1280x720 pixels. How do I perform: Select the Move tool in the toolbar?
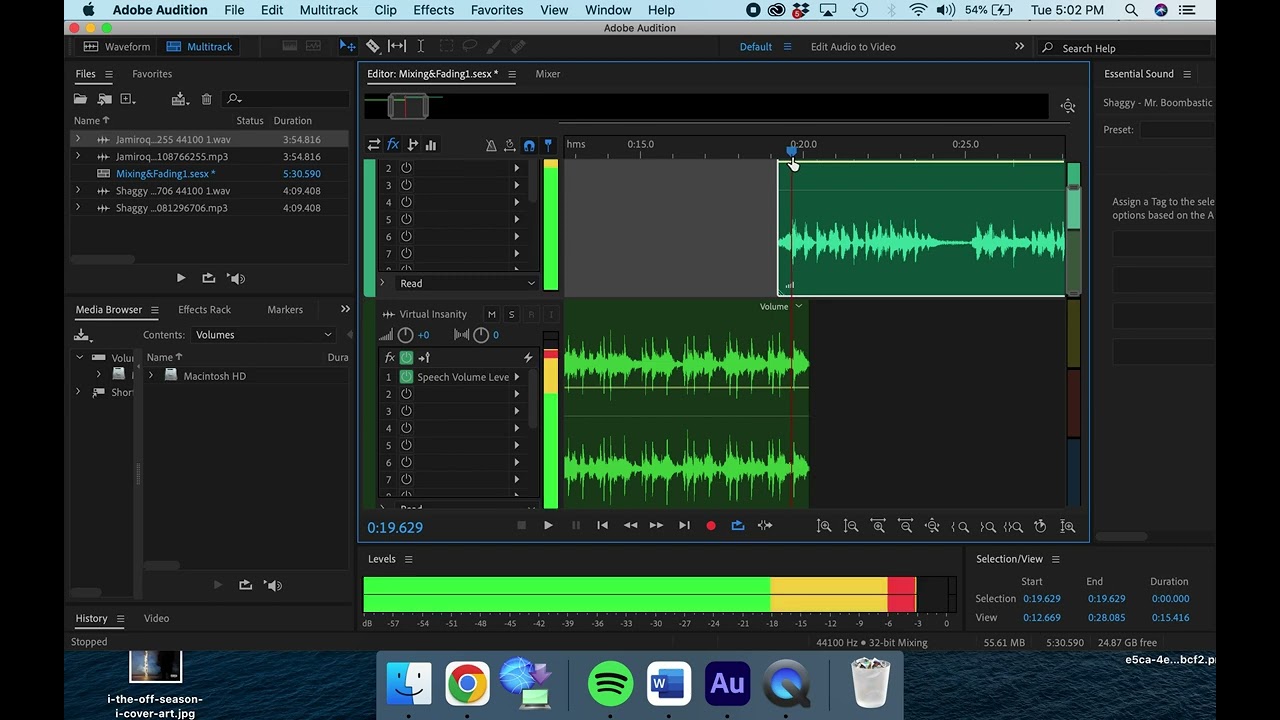pos(347,46)
